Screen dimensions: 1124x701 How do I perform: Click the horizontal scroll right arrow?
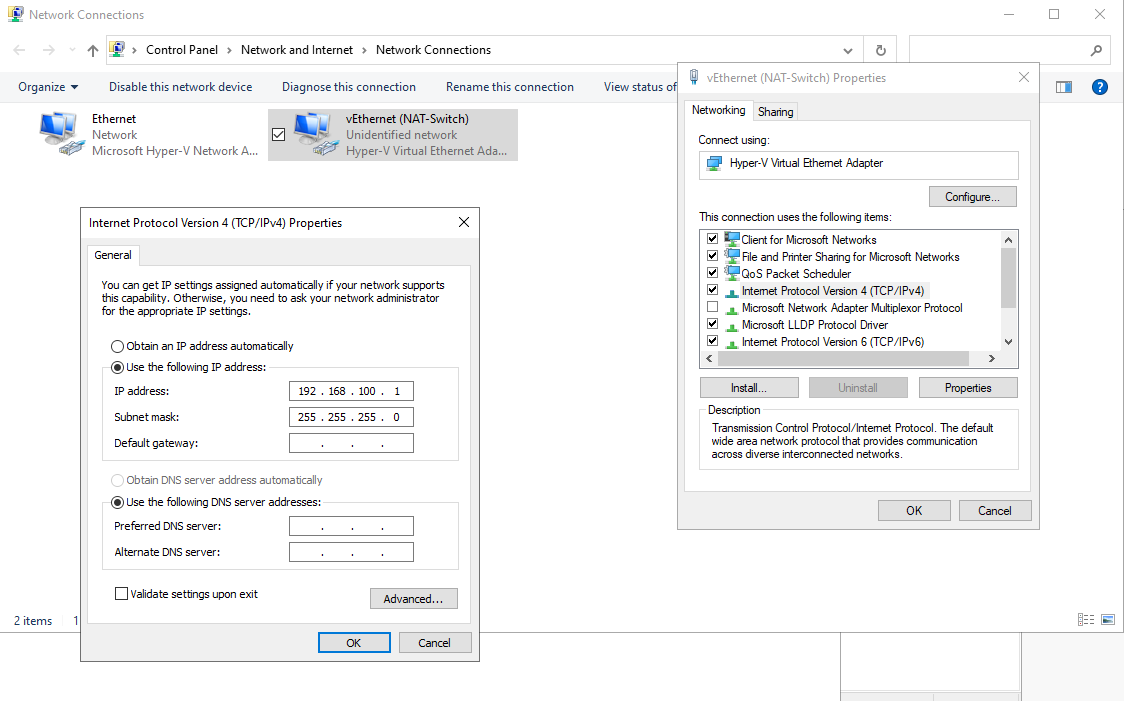(992, 358)
